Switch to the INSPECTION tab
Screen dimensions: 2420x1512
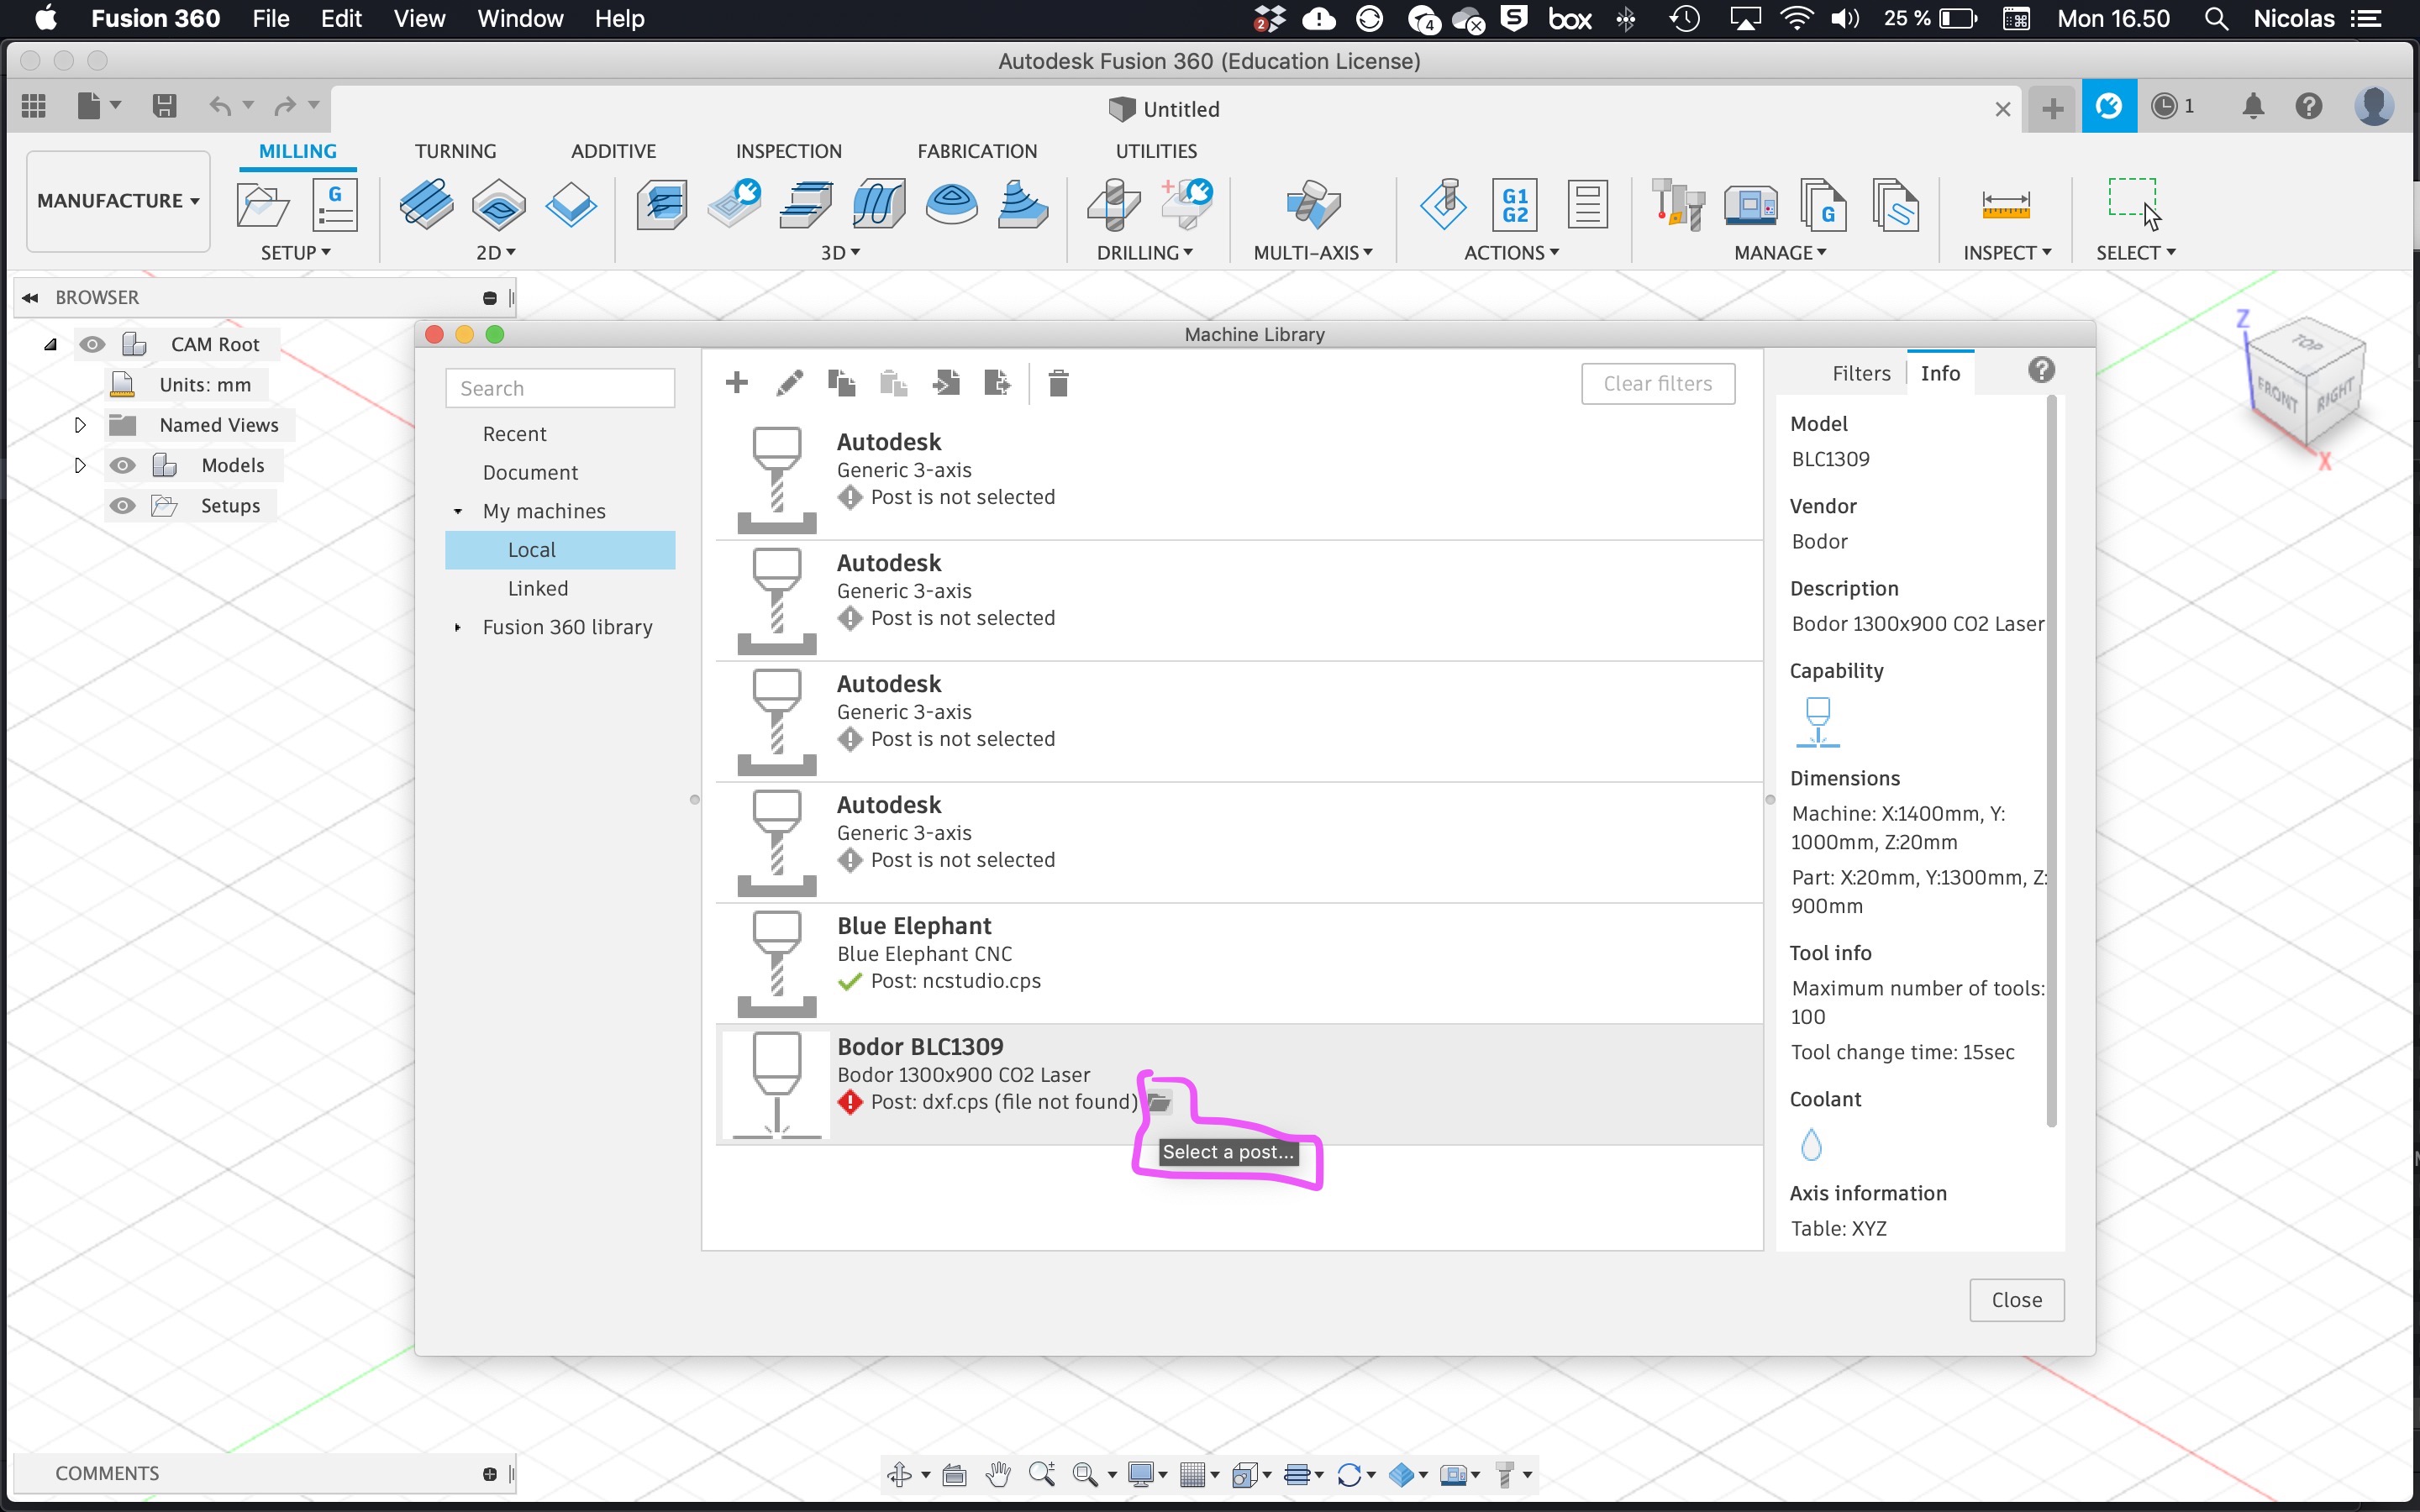point(788,151)
